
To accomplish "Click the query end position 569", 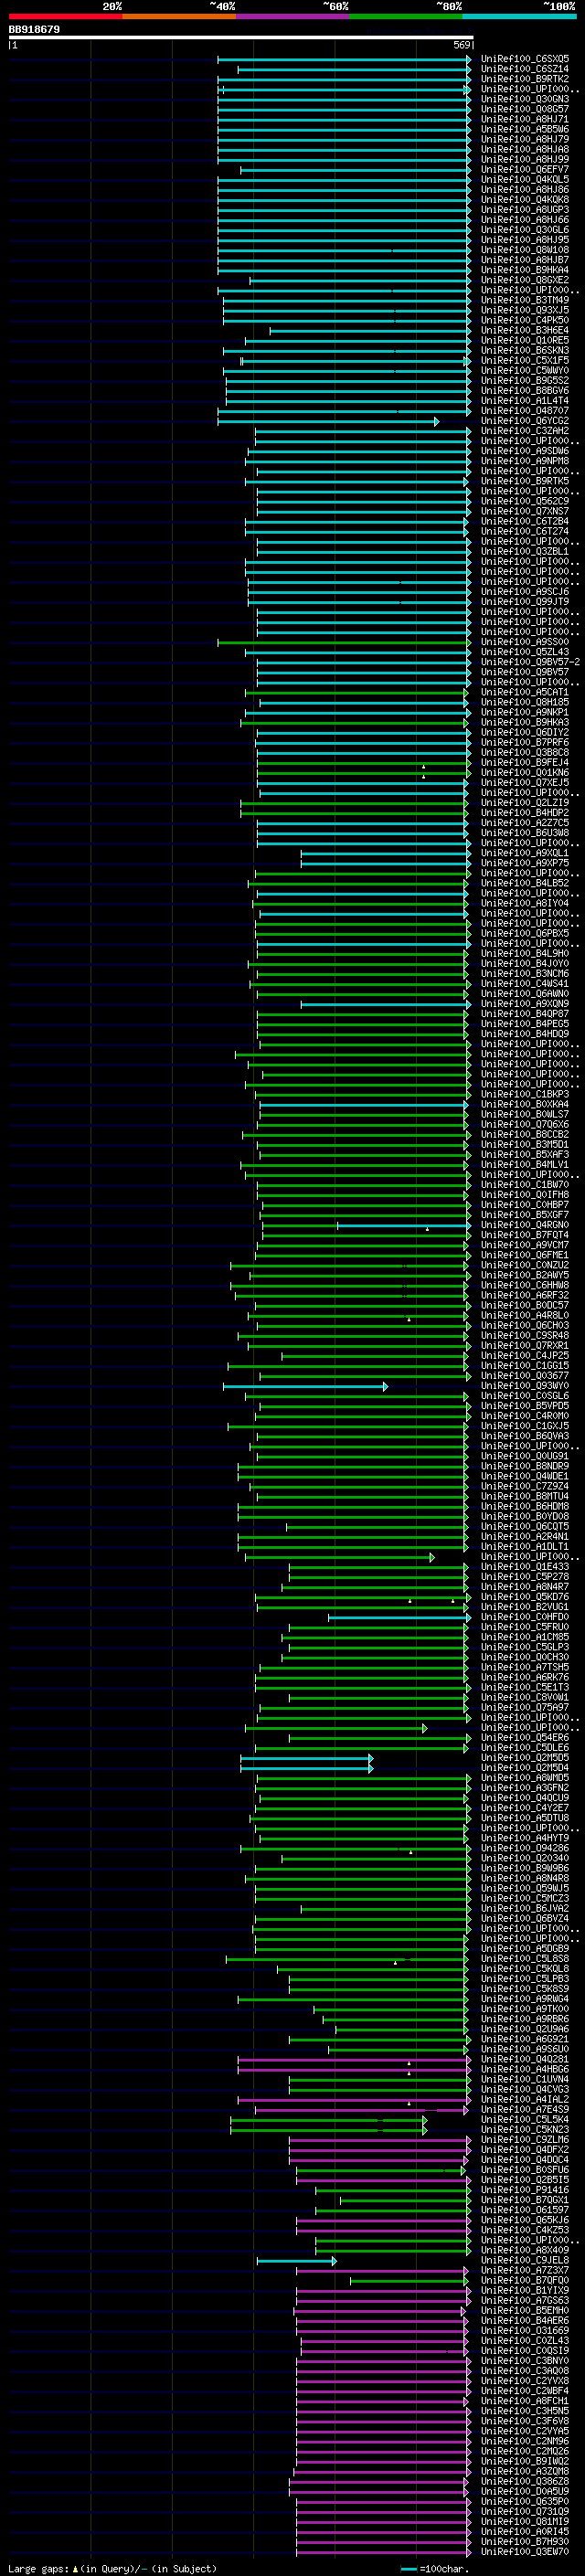I will [x=462, y=45].
